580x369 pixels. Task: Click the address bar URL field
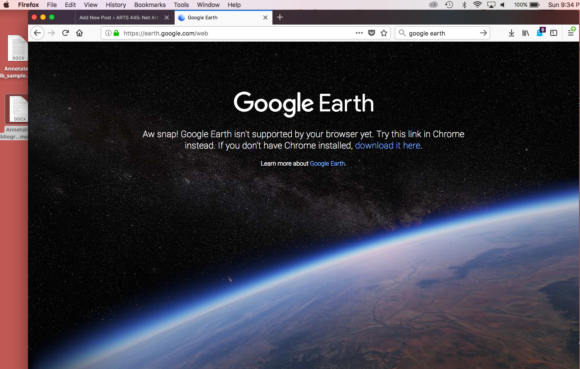pos(237,33)
